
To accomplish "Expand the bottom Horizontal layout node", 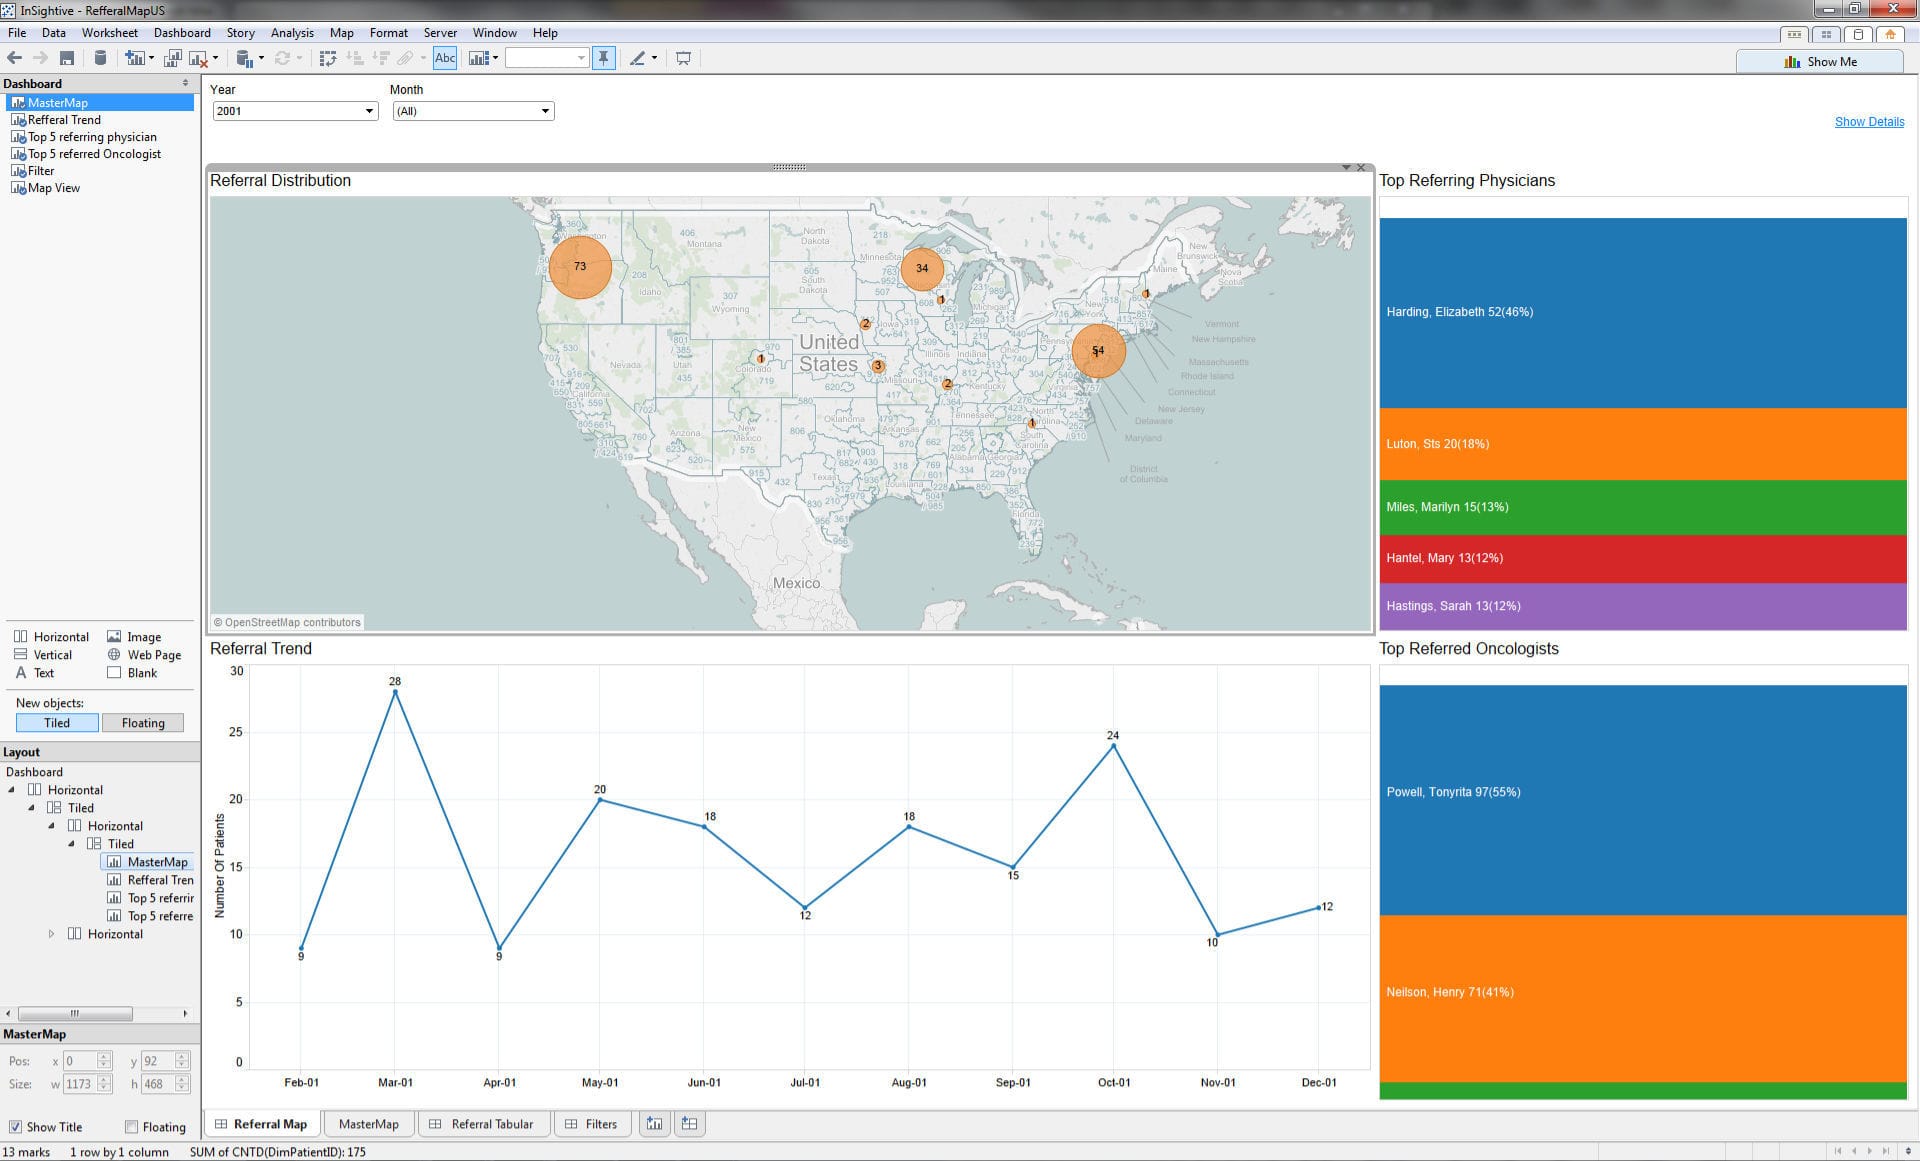I will 52,934.
